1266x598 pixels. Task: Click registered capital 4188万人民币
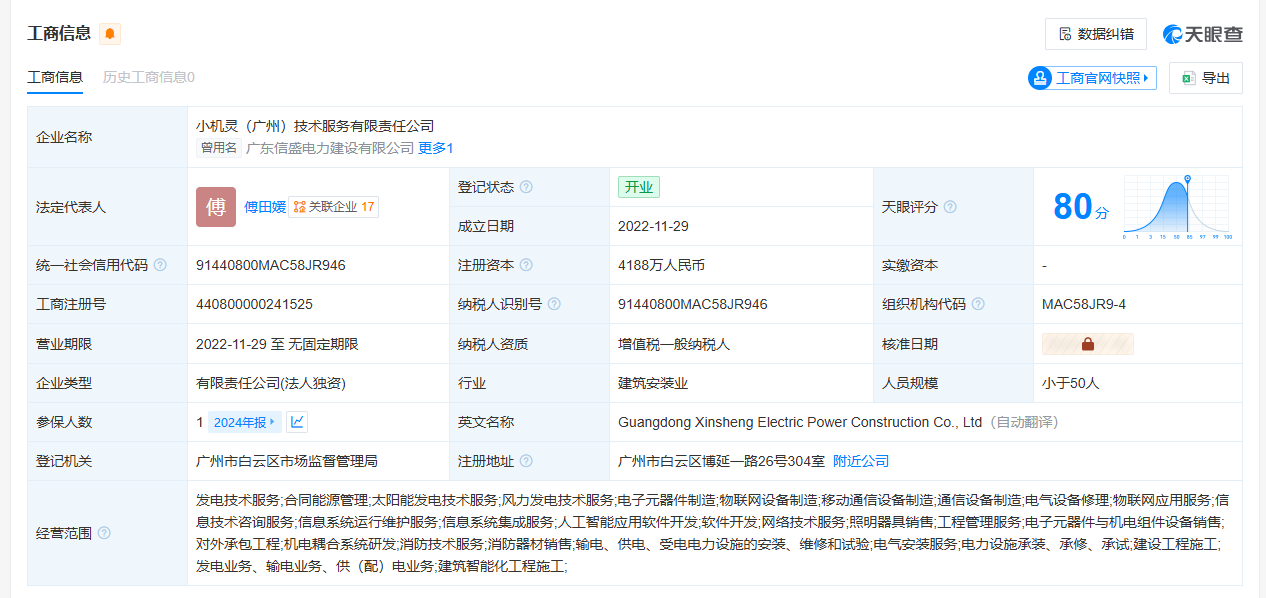pos(661,265)
